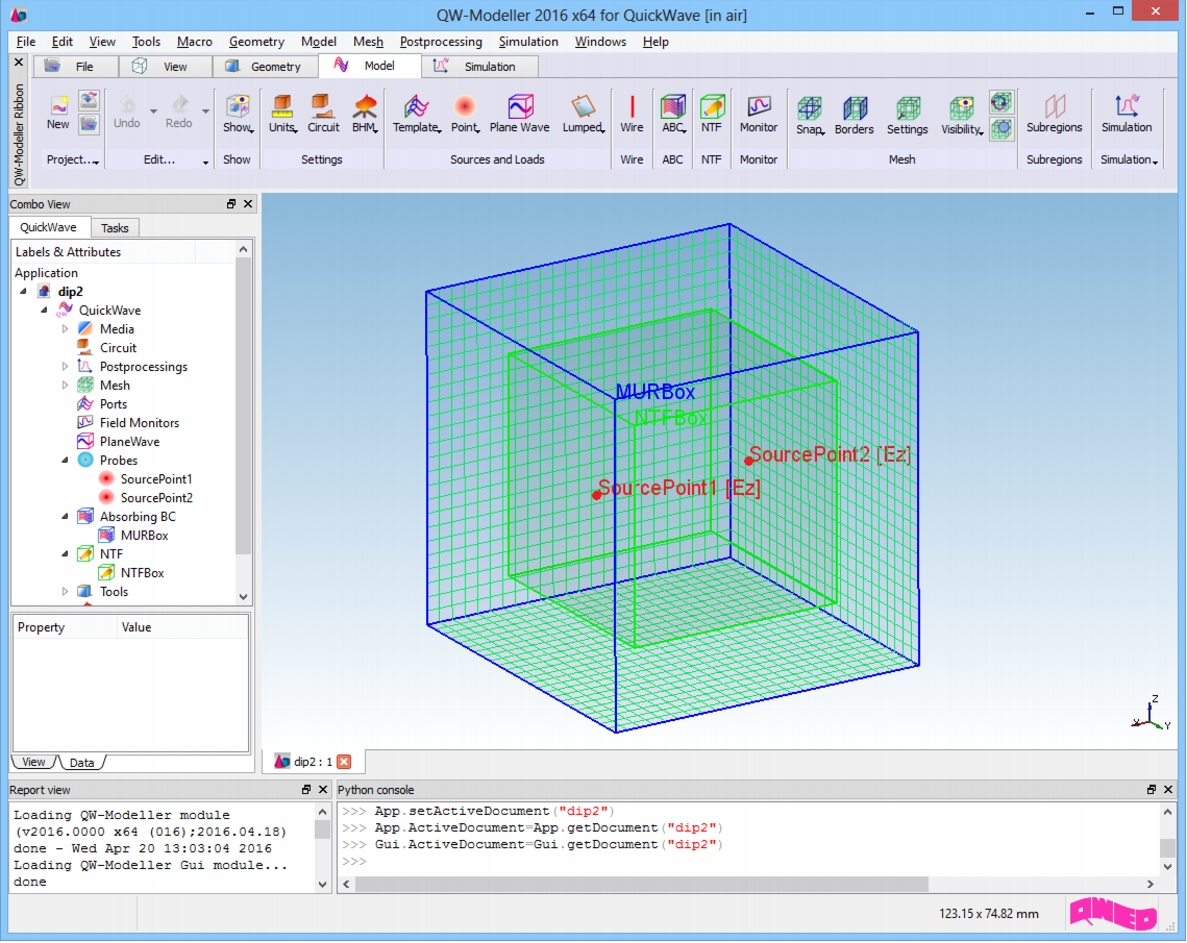Select the Point source tool
This screenshot has width=1187, height=943.
click(x=465, y=114)
